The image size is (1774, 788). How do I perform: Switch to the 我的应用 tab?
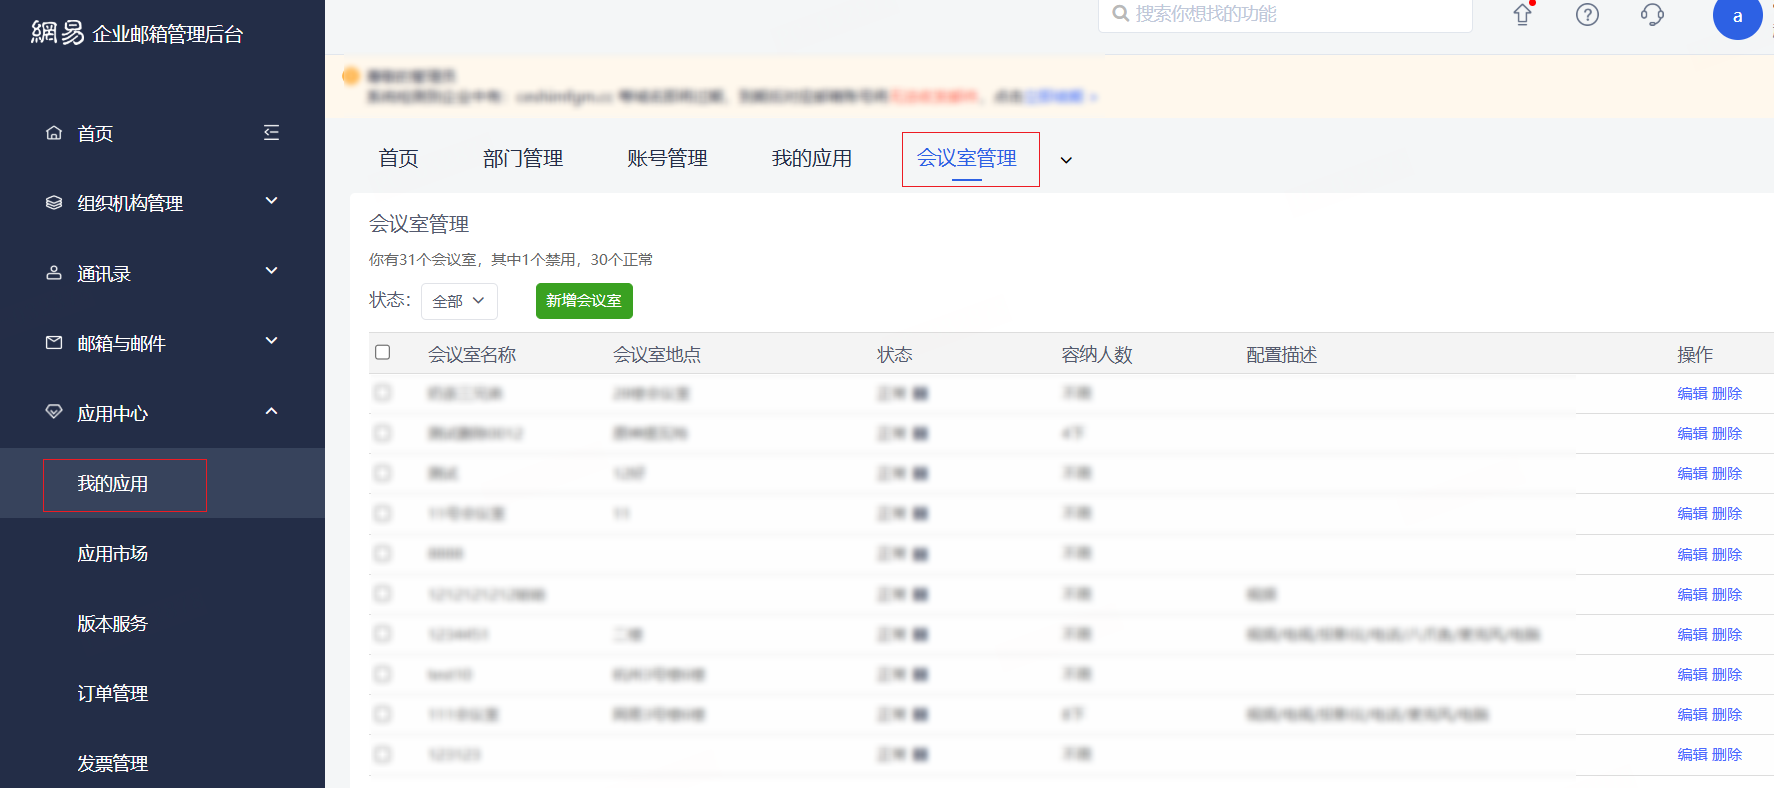[x=812, y=158]
